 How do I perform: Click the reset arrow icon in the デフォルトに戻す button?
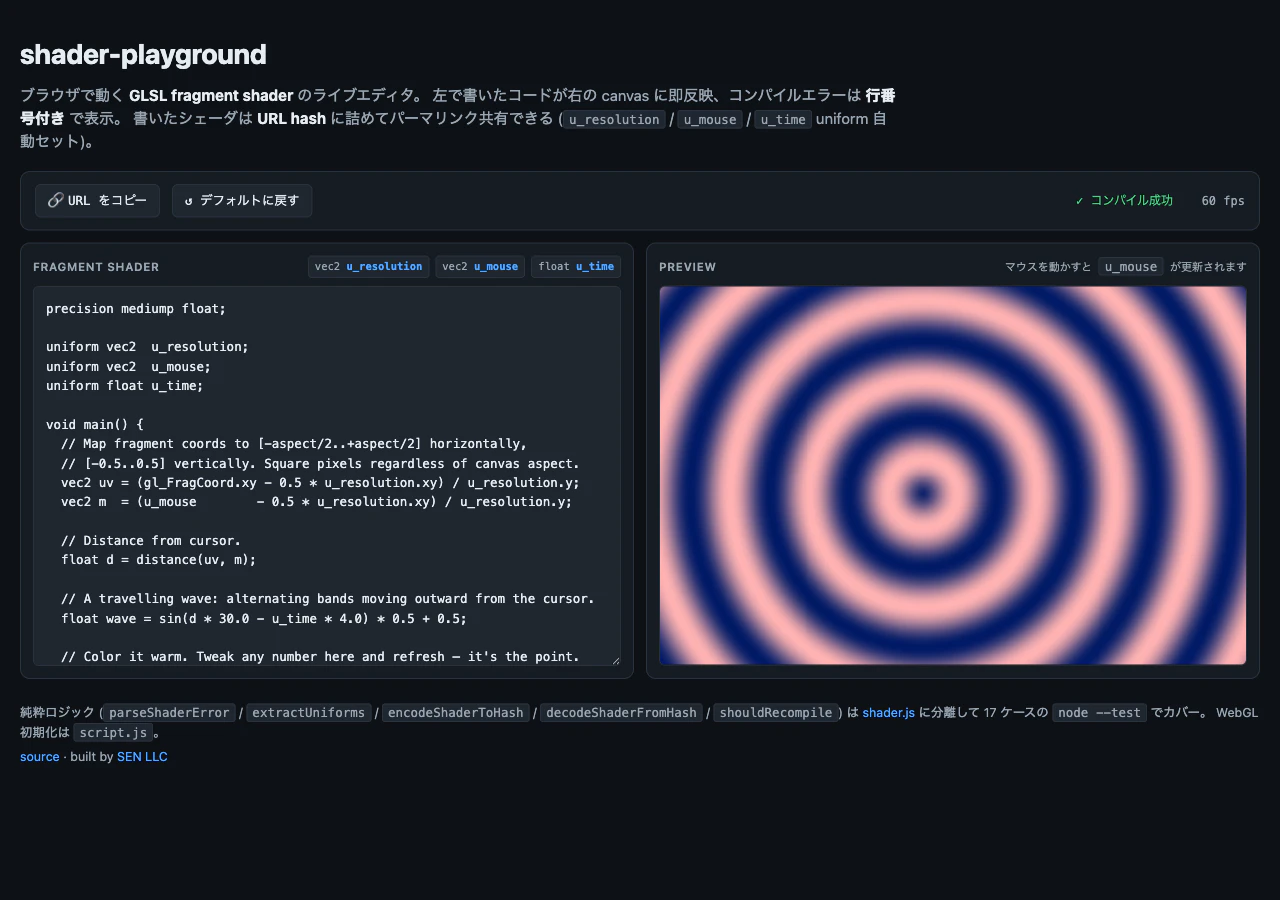click(x=188, y=201)
